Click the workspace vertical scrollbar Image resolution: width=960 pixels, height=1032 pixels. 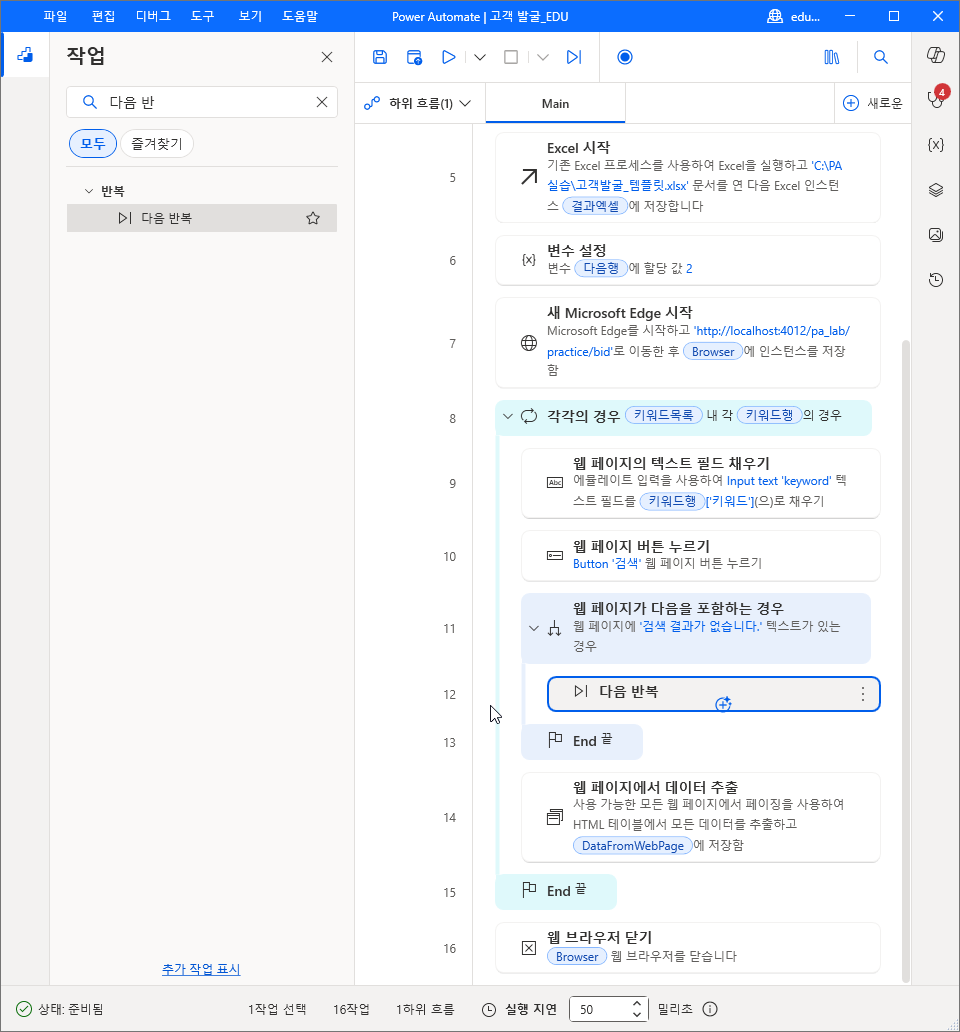(x=905, y=661)
